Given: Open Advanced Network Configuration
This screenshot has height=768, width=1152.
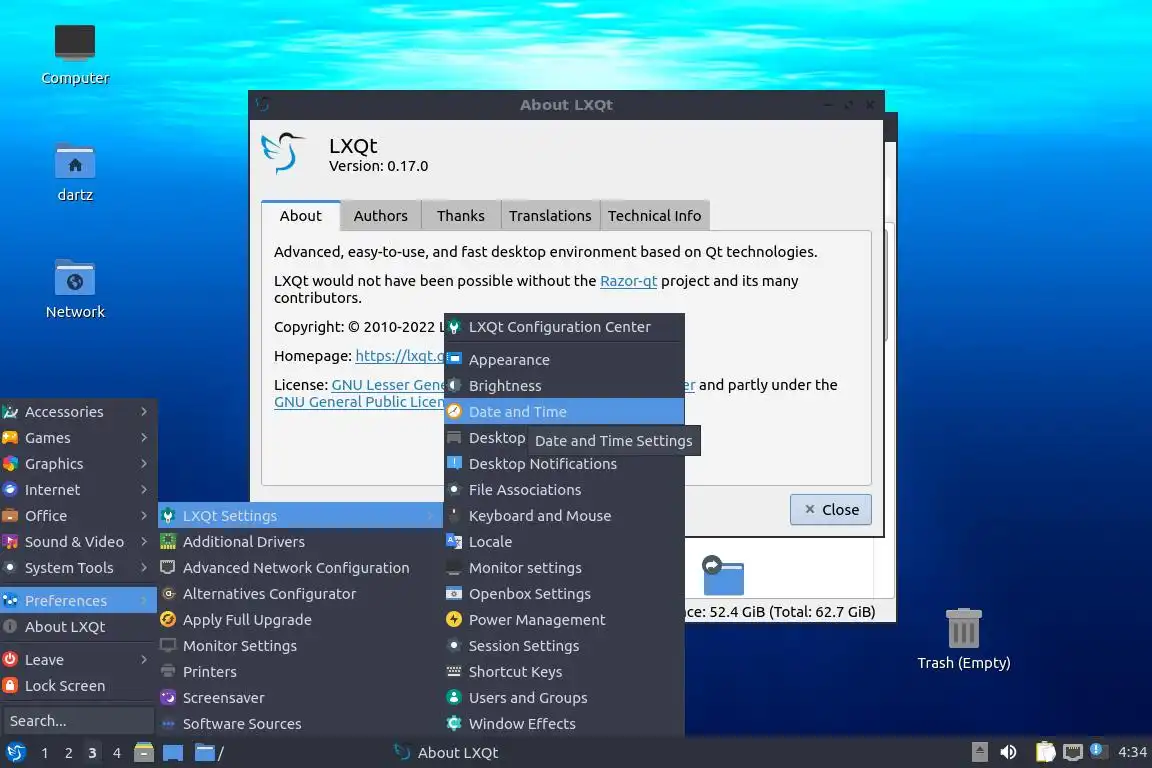Looking at the screenshot, I should [x=300, y=567].
